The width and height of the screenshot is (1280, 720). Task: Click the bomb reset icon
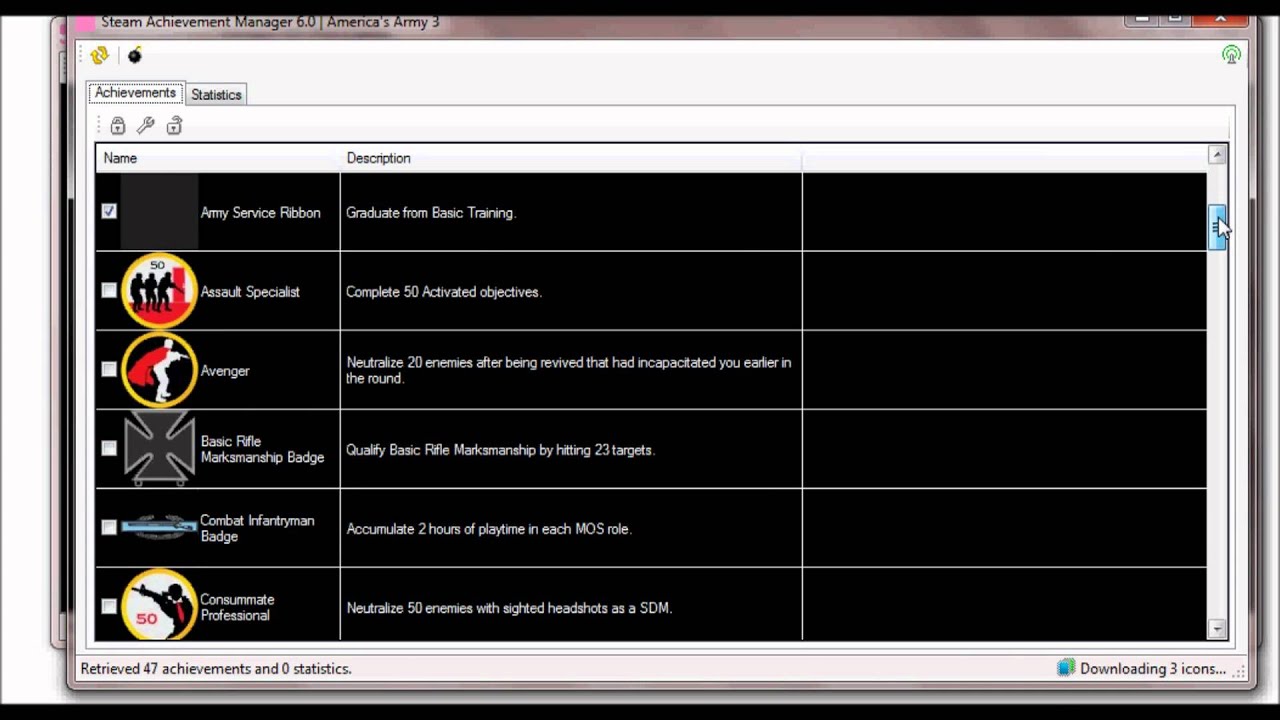click(x=135, y=56)
